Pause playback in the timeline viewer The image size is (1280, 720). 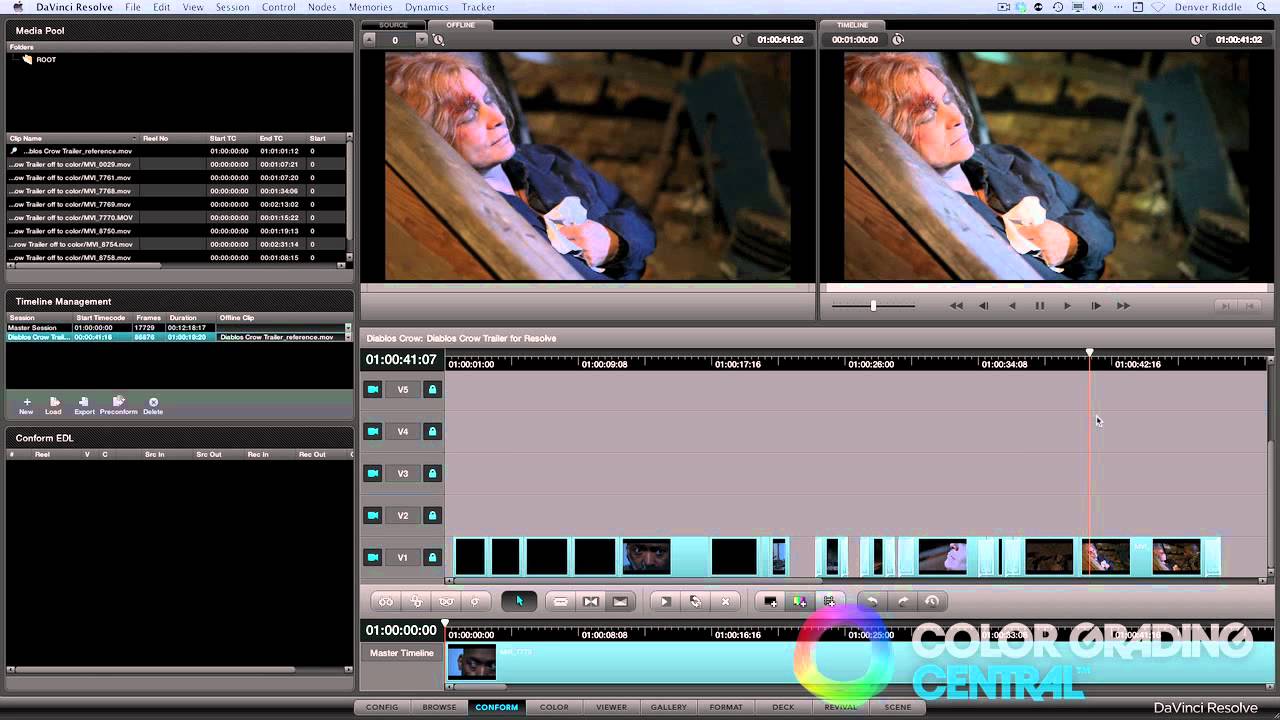click(x=1039, y=306)
